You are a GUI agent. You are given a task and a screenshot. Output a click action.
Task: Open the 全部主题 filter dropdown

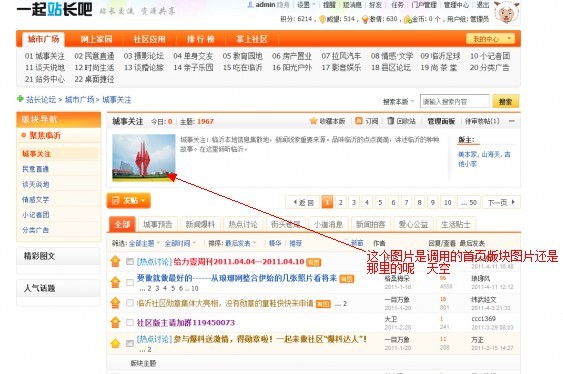click(144, 243)
